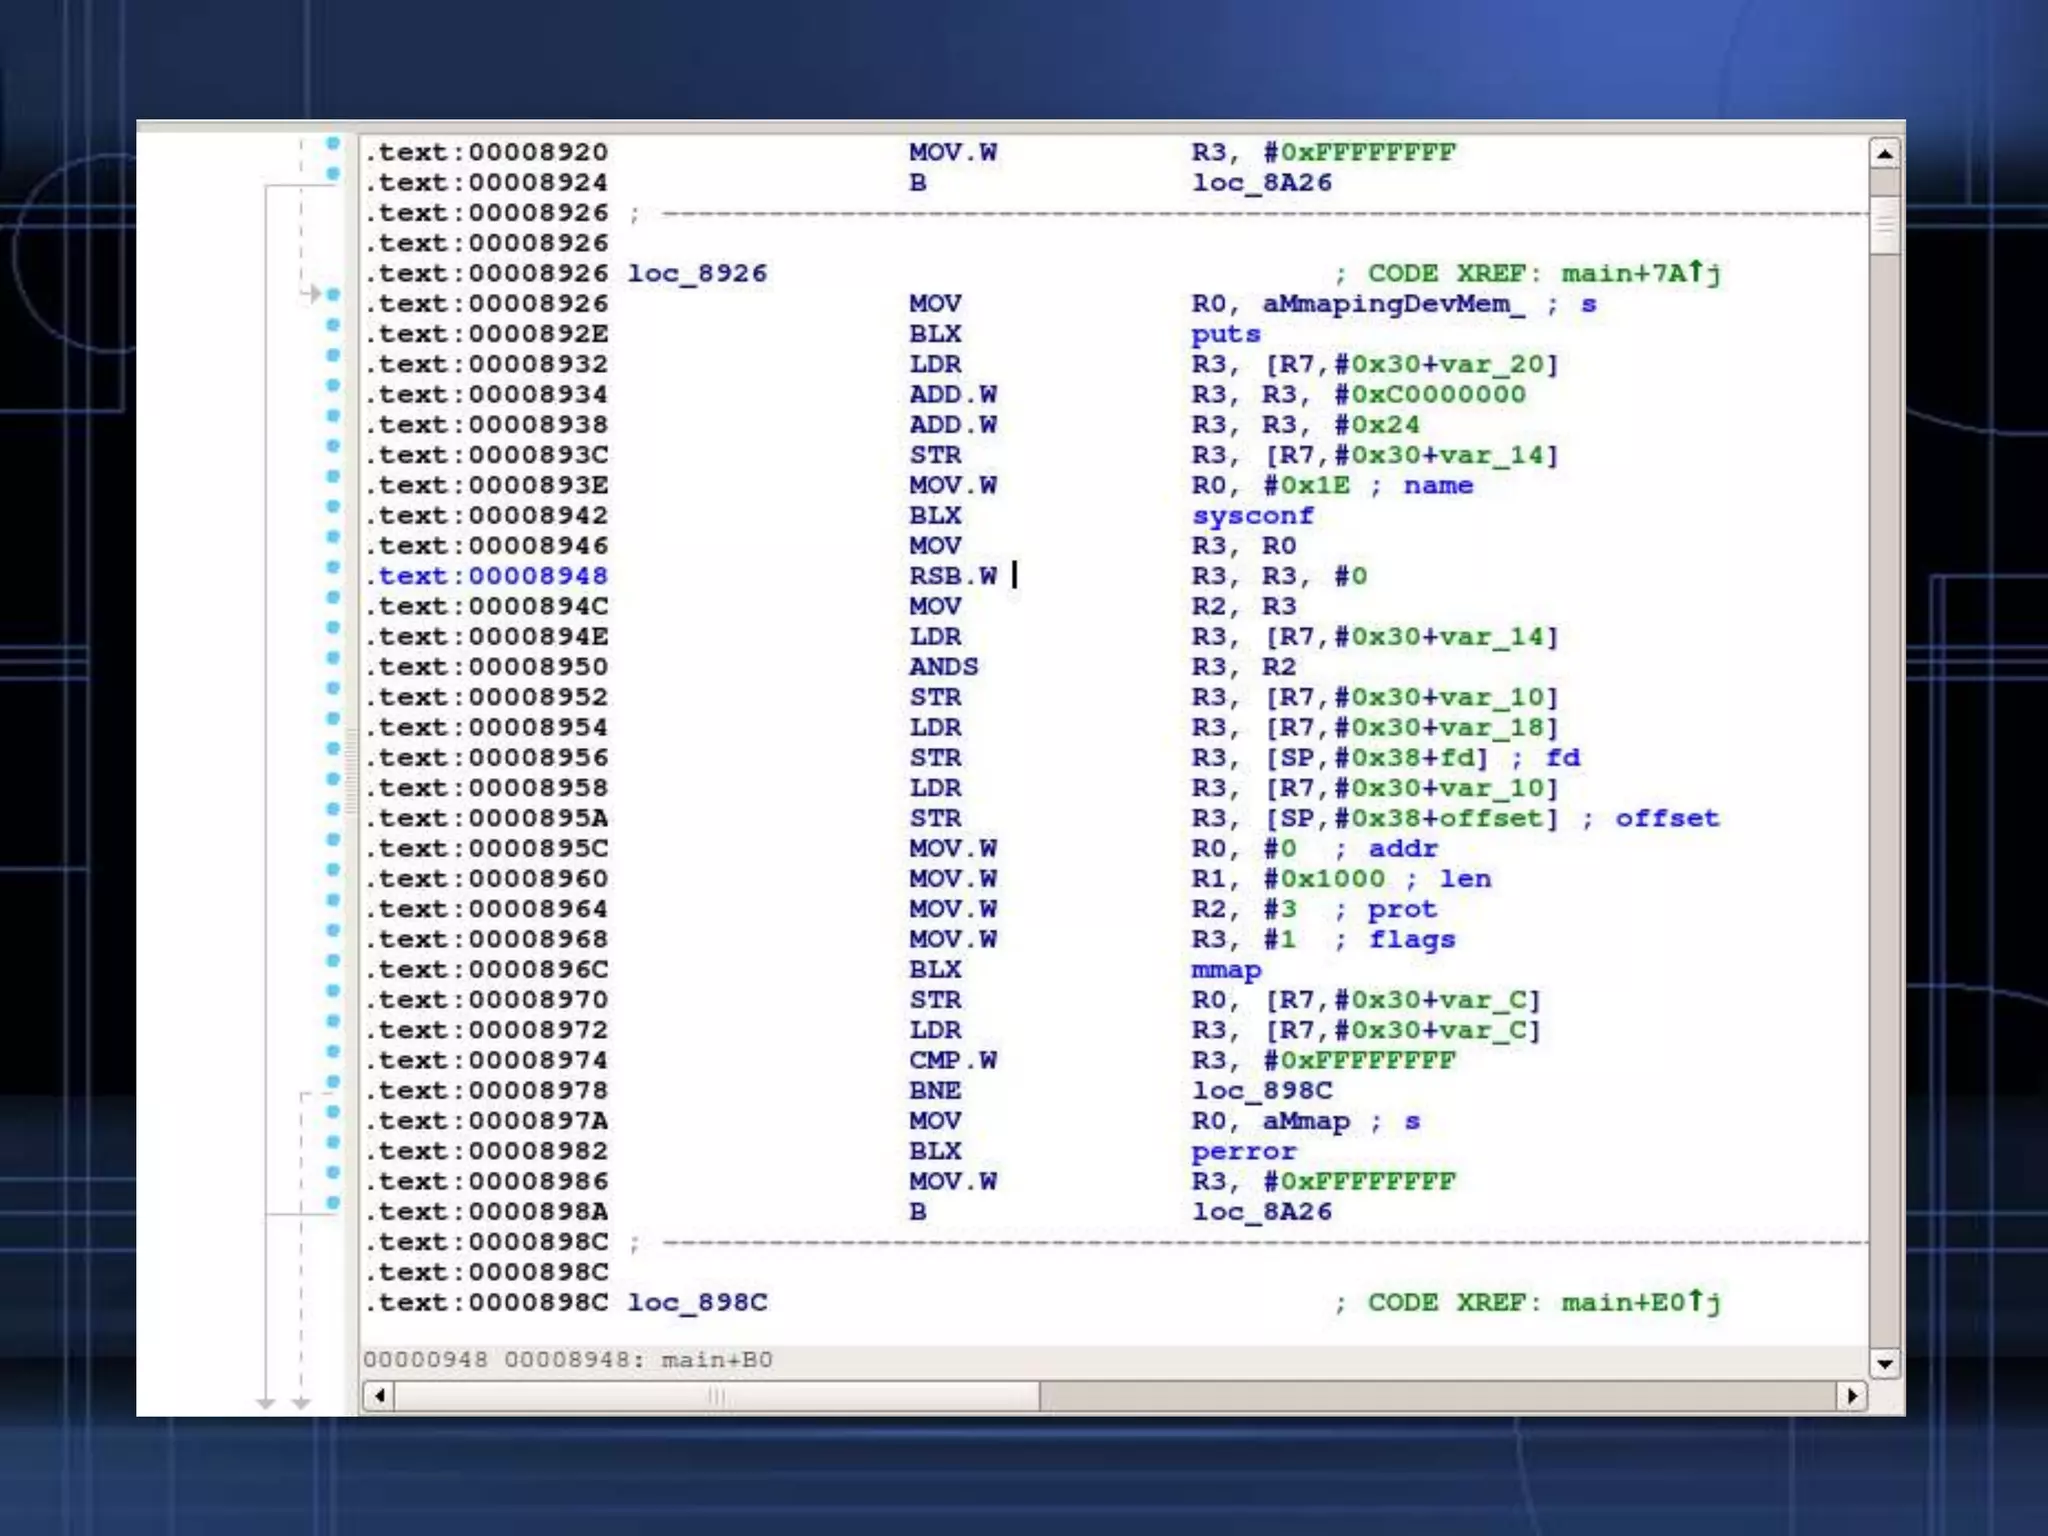
Task: Open the mmap function reference
Action: [x=1225, y=970]
